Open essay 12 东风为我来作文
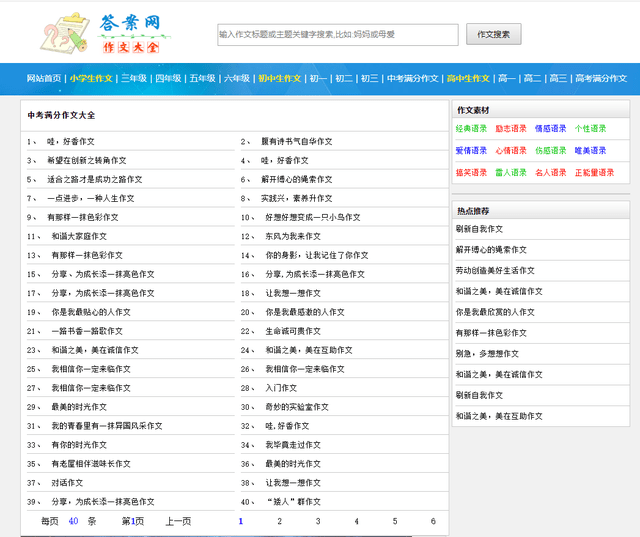 (x=293, y=236)
